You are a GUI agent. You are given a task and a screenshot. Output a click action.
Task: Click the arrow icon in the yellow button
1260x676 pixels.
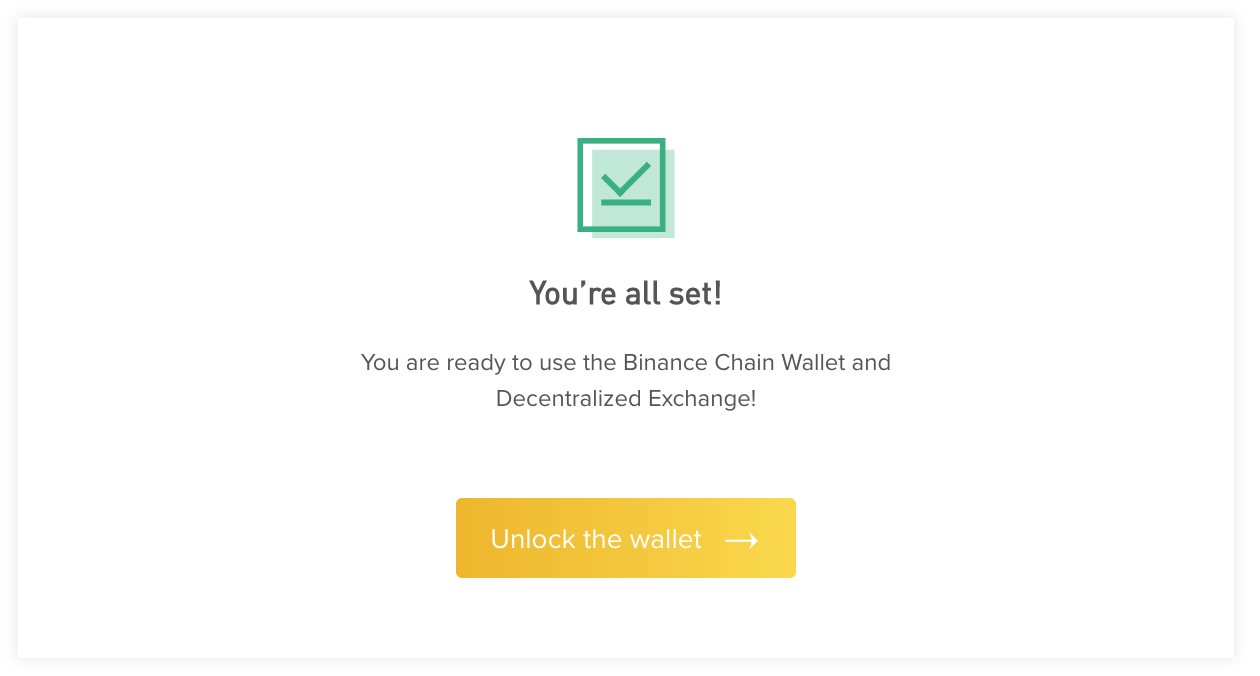click(x=741, y=540)
